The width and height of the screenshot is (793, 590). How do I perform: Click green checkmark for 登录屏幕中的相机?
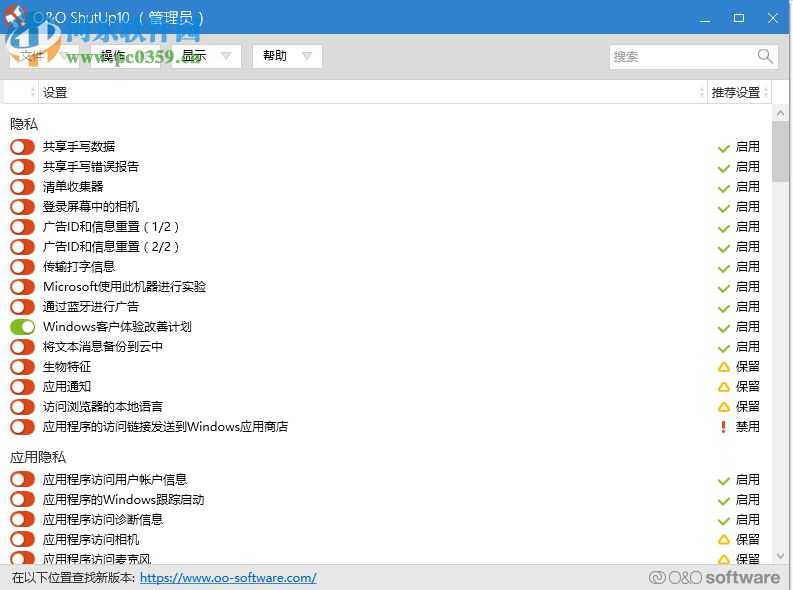724,208
